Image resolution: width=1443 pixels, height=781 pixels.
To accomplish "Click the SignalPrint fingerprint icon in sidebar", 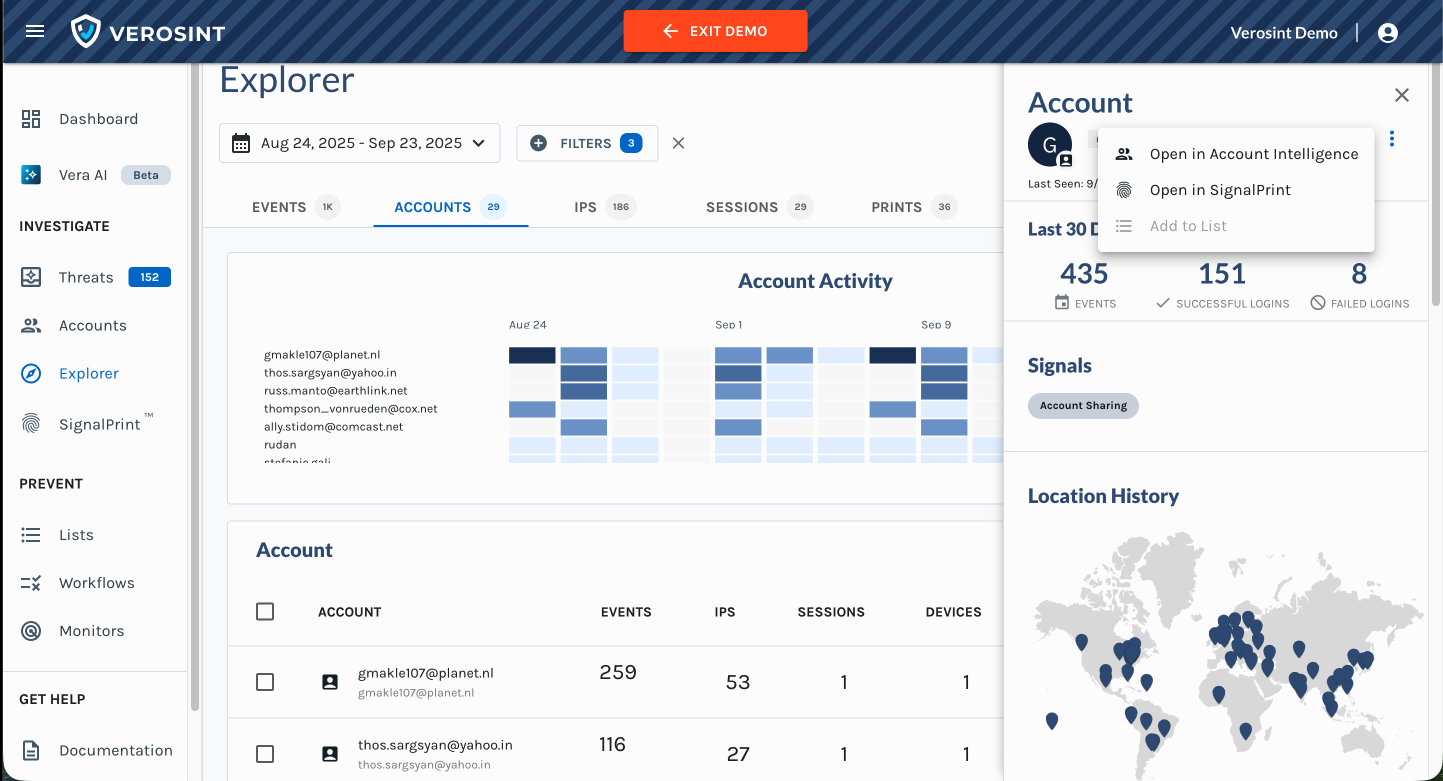I will coord(31,424).
